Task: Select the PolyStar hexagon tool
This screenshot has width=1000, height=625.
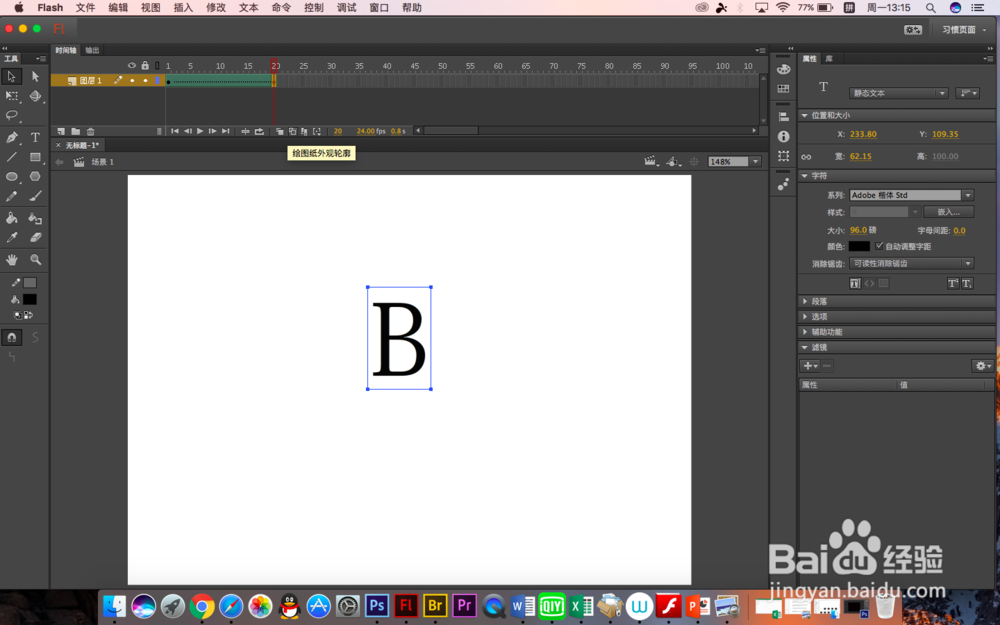Action: click(35, 177)
